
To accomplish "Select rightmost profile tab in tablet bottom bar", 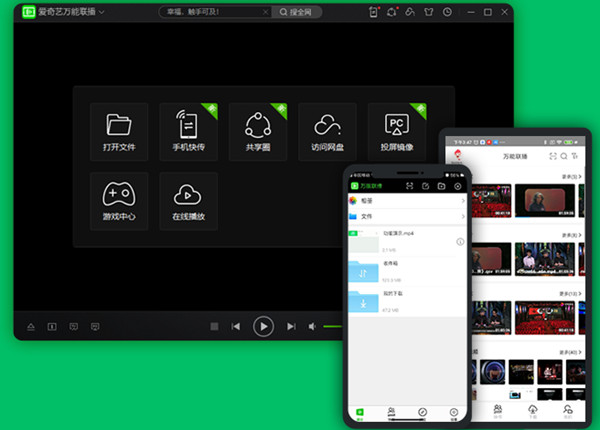I will pyautogui.click(x=568, y=411).
